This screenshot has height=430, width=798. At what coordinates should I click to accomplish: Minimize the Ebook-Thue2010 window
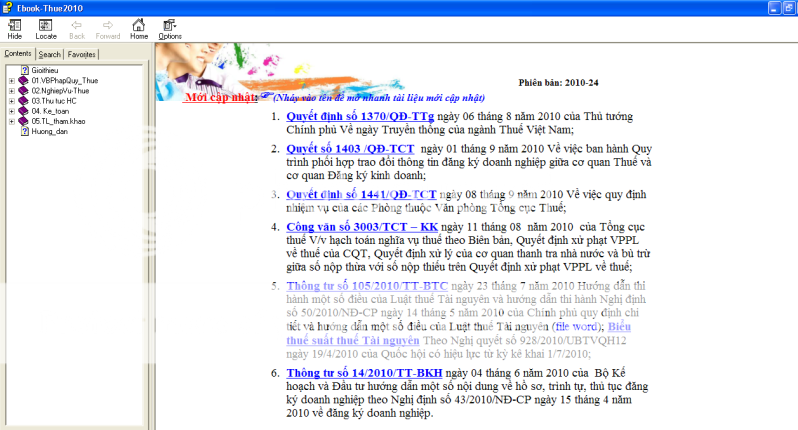point(775,8)
